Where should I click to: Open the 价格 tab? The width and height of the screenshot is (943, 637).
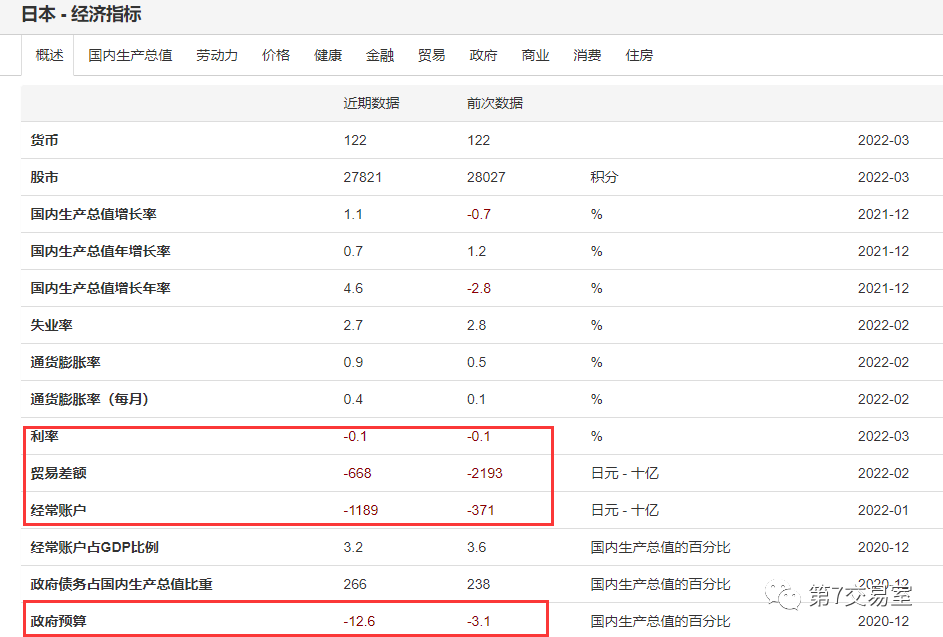276,55
